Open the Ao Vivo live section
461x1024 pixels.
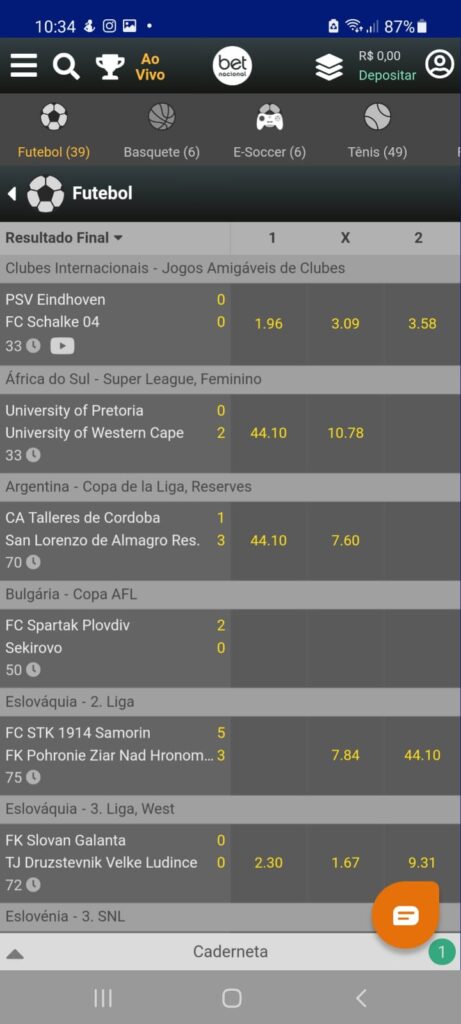tap(150, 67)
